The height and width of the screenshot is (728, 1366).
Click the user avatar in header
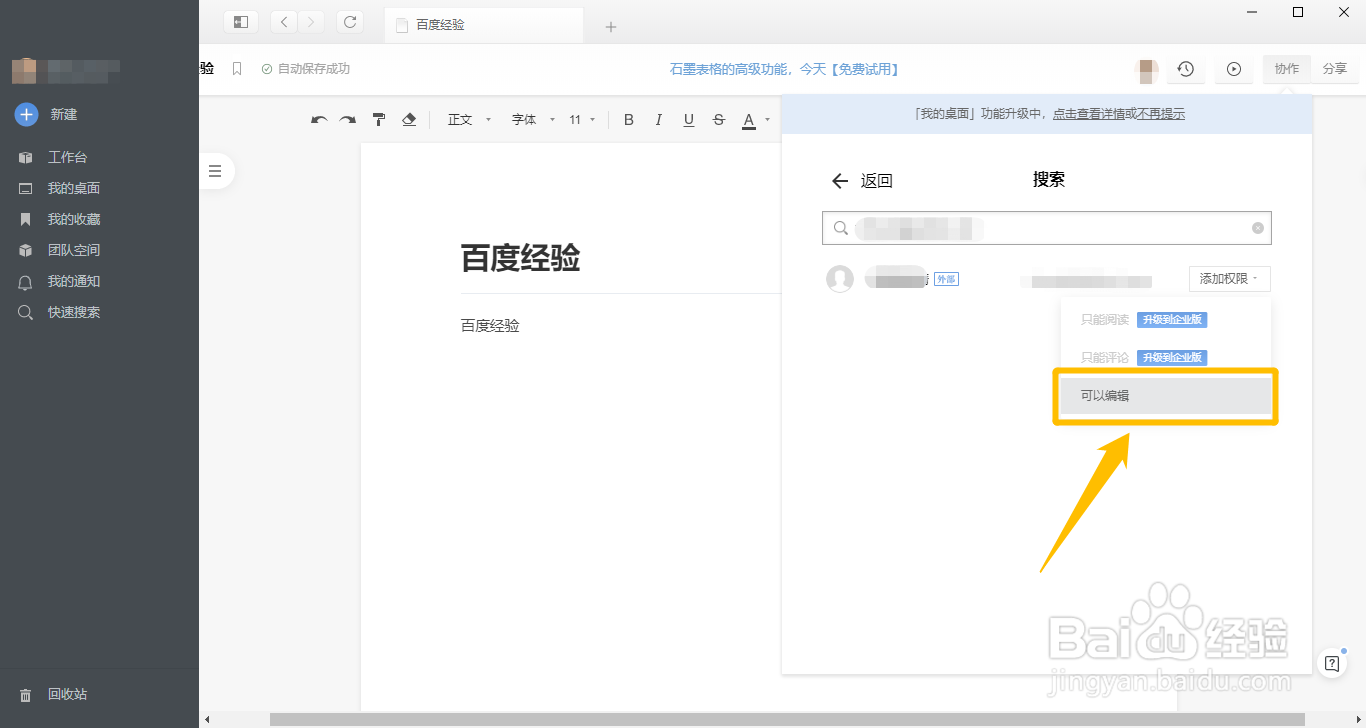point(1148,69)
